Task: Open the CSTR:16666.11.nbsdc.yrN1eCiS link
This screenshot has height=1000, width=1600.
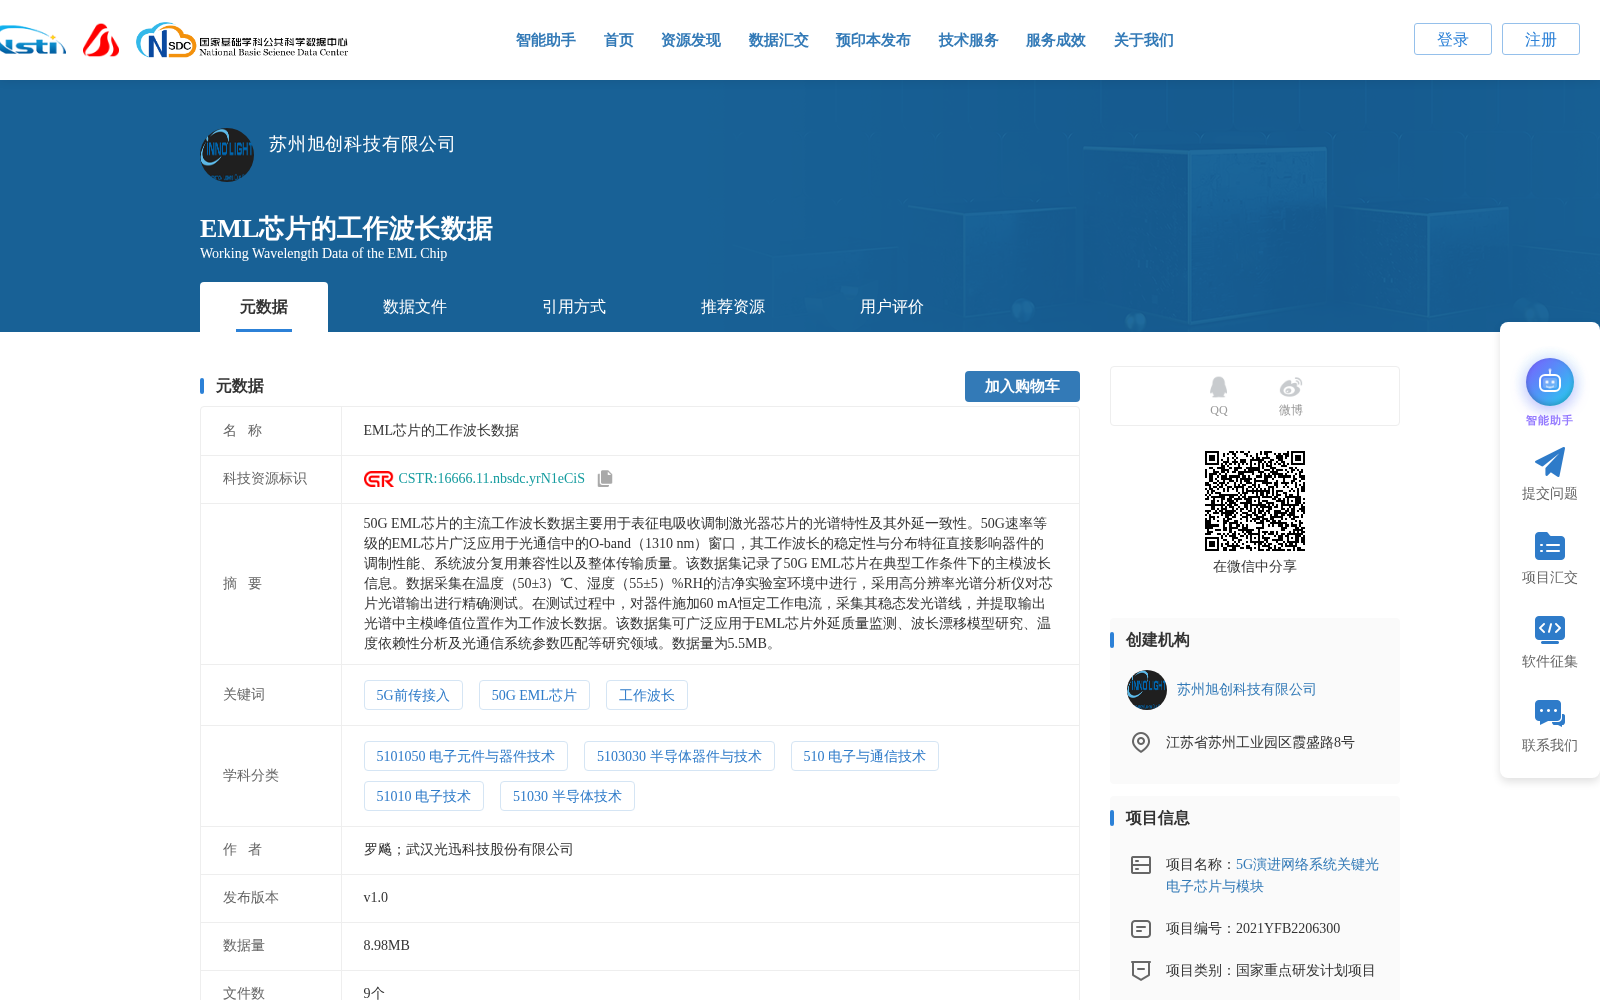Action: point(492,479)
